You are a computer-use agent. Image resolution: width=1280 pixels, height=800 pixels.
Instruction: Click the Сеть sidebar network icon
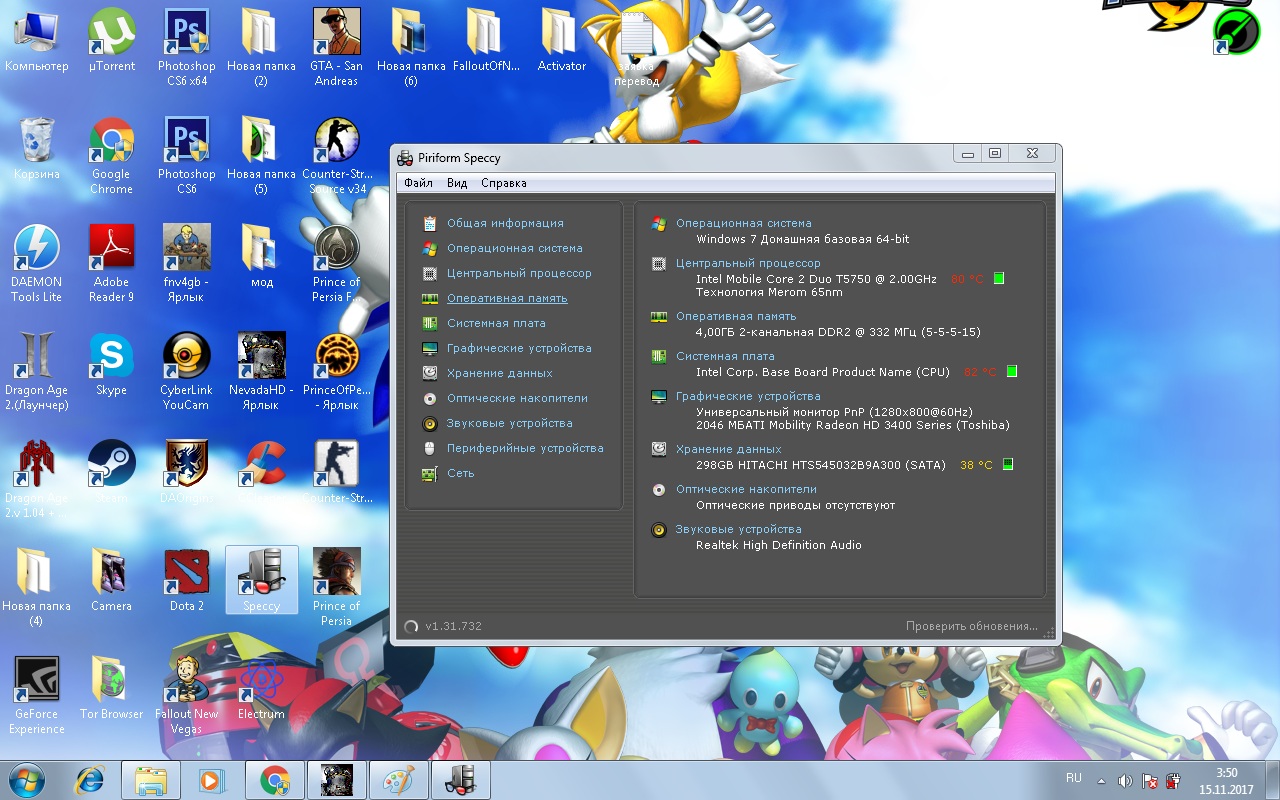[430, 473]
